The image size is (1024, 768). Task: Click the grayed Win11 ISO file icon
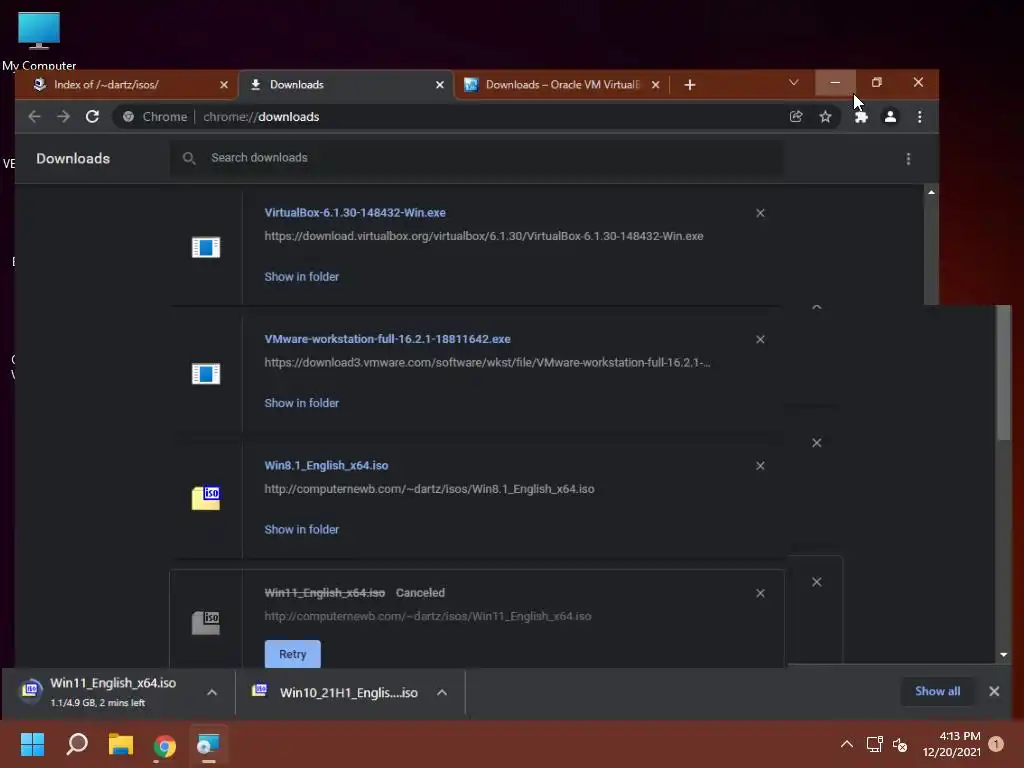(206, 622)
